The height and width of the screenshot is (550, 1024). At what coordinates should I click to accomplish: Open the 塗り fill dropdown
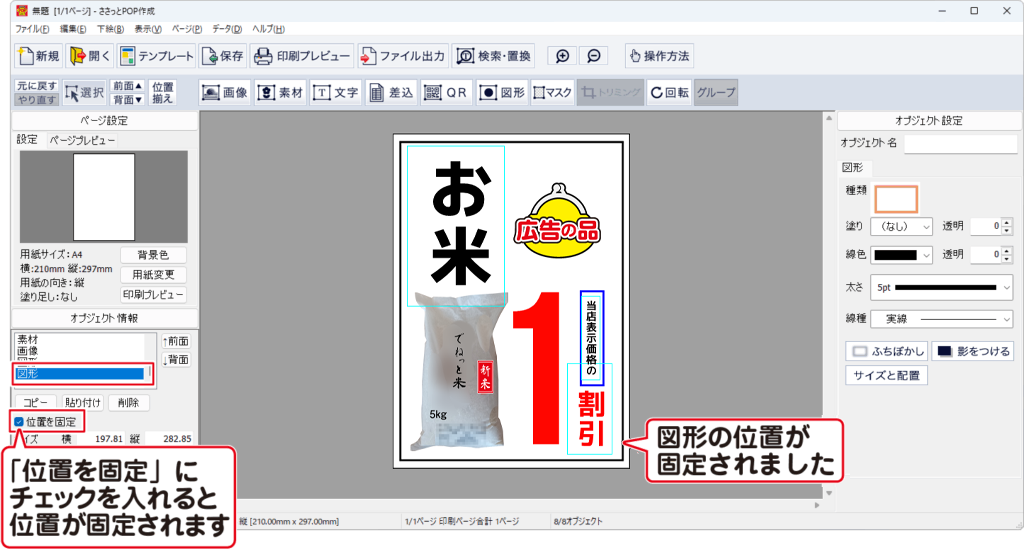[901, 227]
